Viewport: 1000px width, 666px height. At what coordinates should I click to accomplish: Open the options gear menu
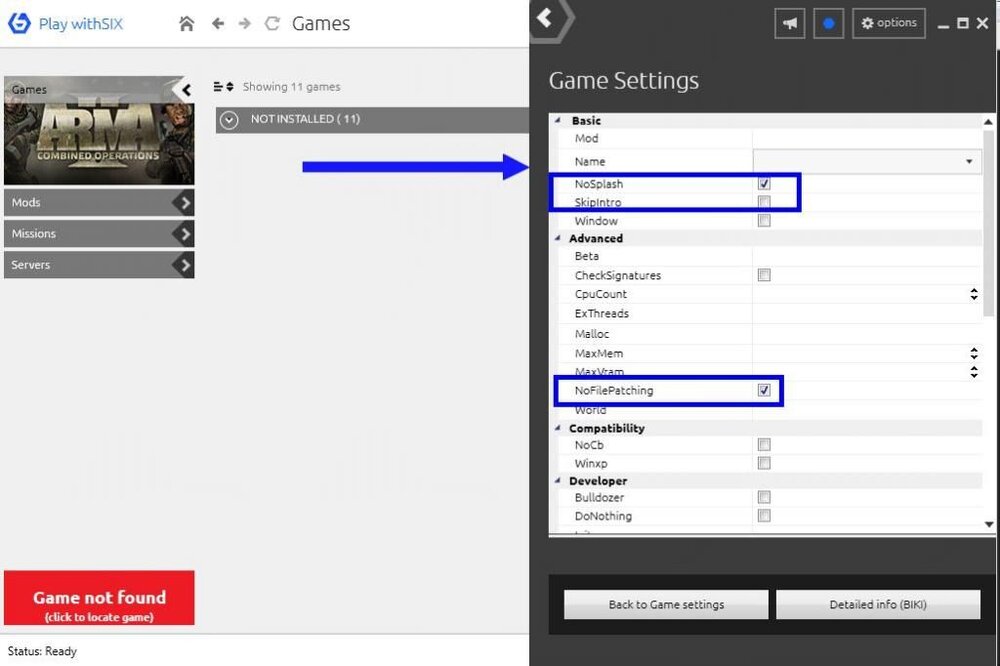pyautogui.click(x=889, y=24)
